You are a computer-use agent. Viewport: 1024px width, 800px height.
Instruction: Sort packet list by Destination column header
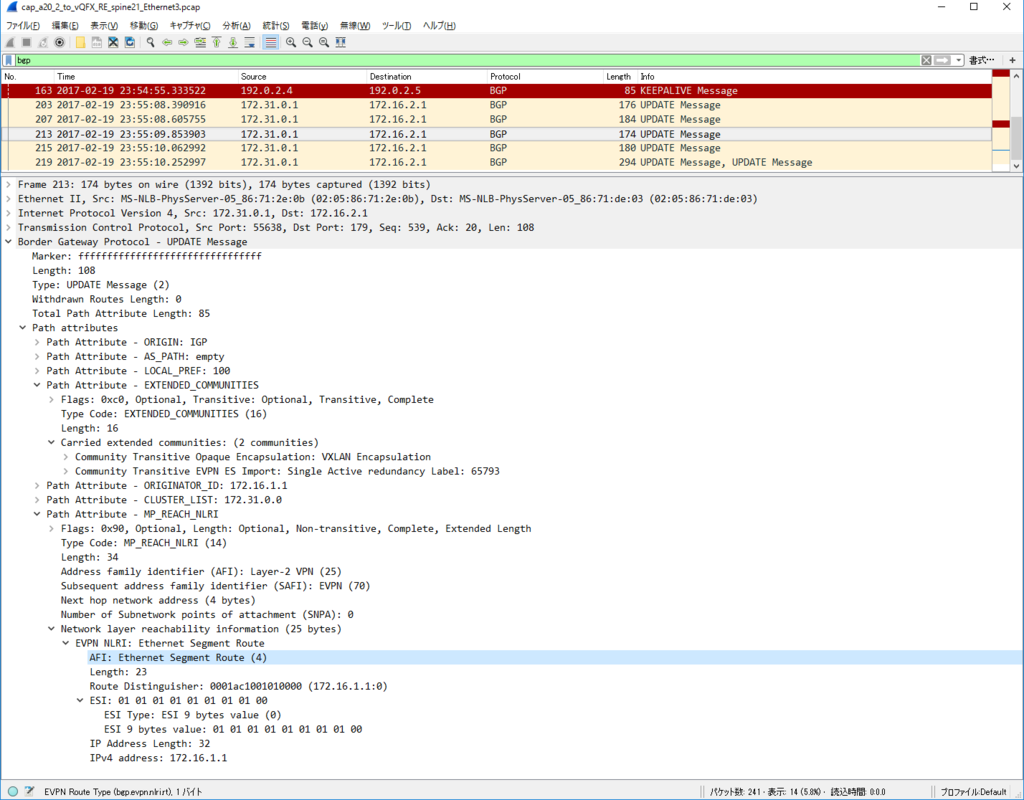point(427,76)
